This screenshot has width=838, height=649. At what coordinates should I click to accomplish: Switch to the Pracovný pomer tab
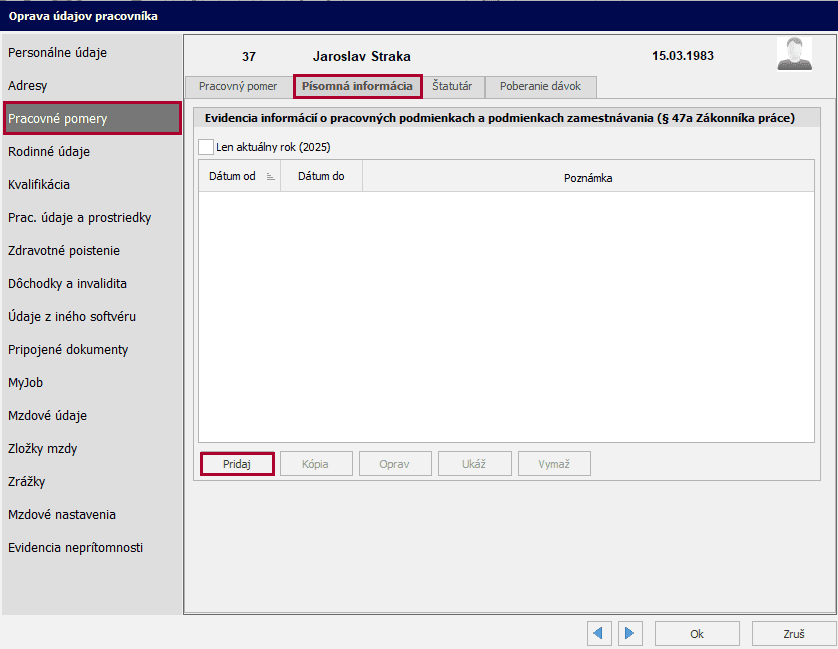pyautogui.click(x=238, y=86)
